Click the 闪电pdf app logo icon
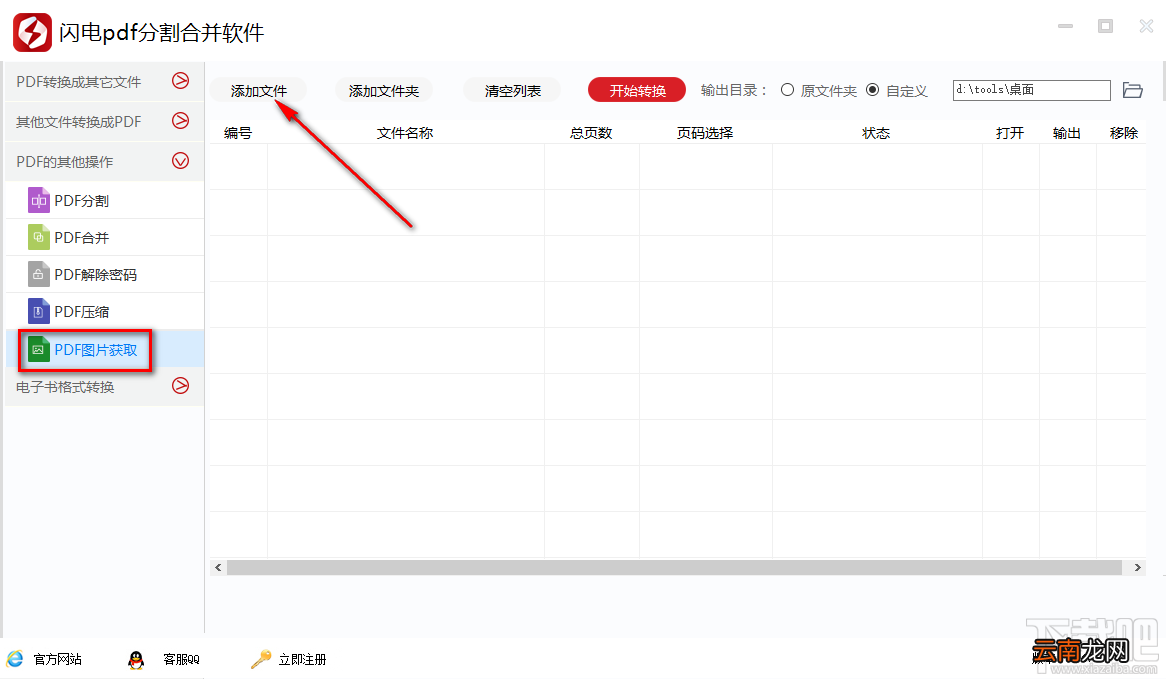Viewport: 1166px width, 679px height. click(33, 32)
